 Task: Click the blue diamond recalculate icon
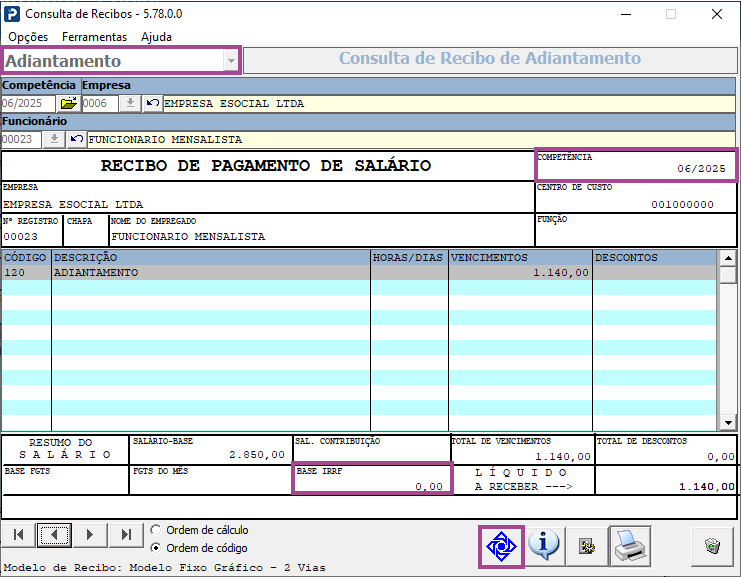tap(501, 547)
